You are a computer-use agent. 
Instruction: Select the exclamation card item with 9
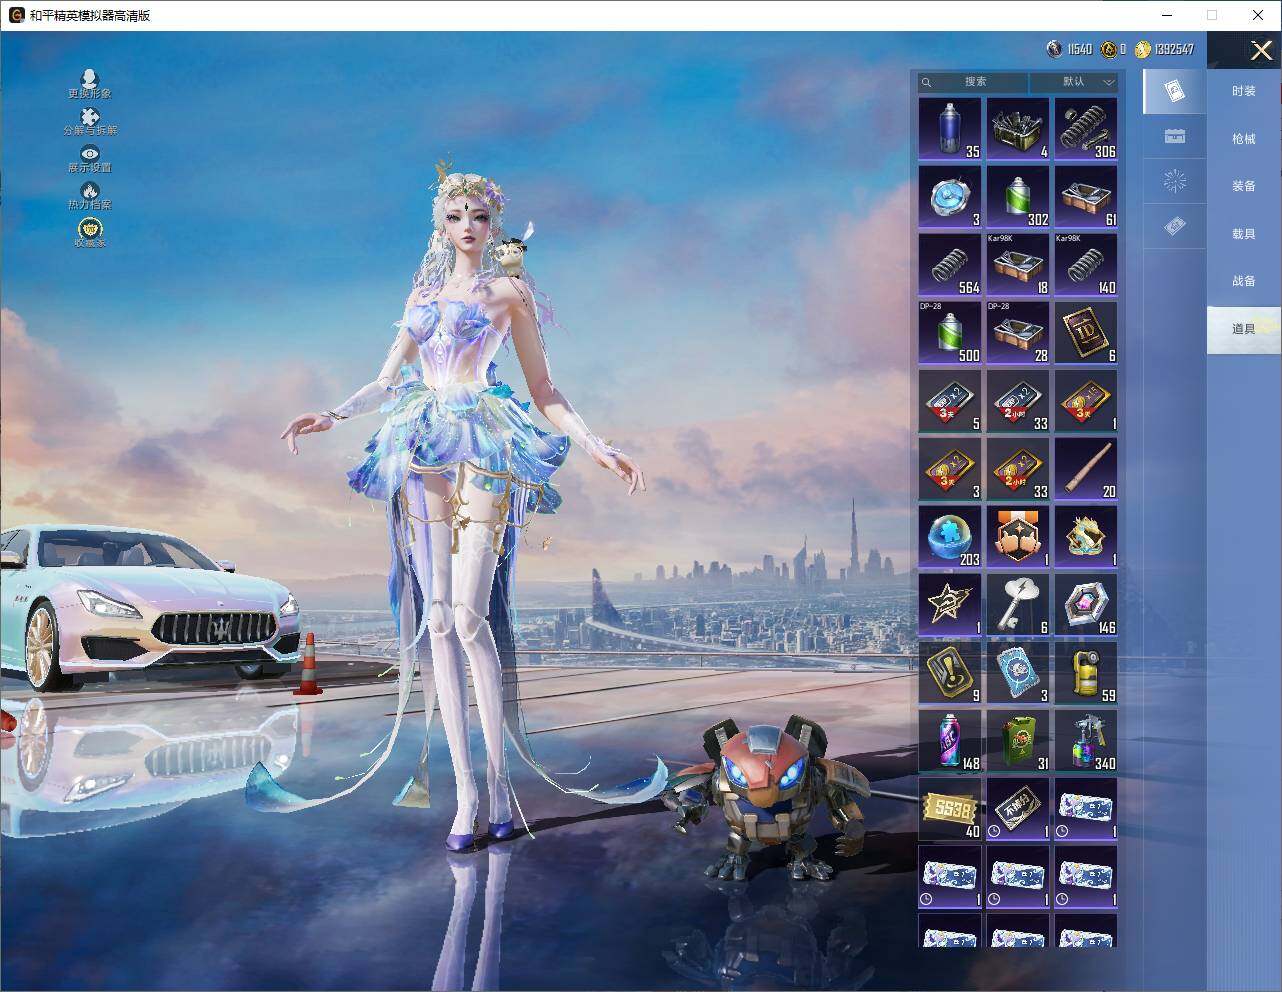point(950,673)
